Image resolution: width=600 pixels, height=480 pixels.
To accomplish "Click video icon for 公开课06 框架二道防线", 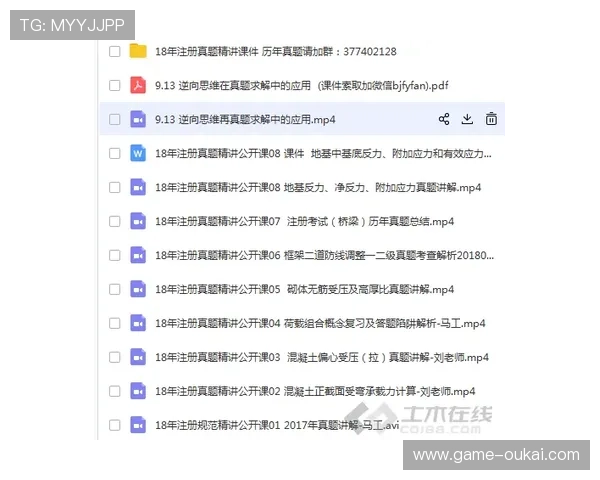I will click(138, 255).
